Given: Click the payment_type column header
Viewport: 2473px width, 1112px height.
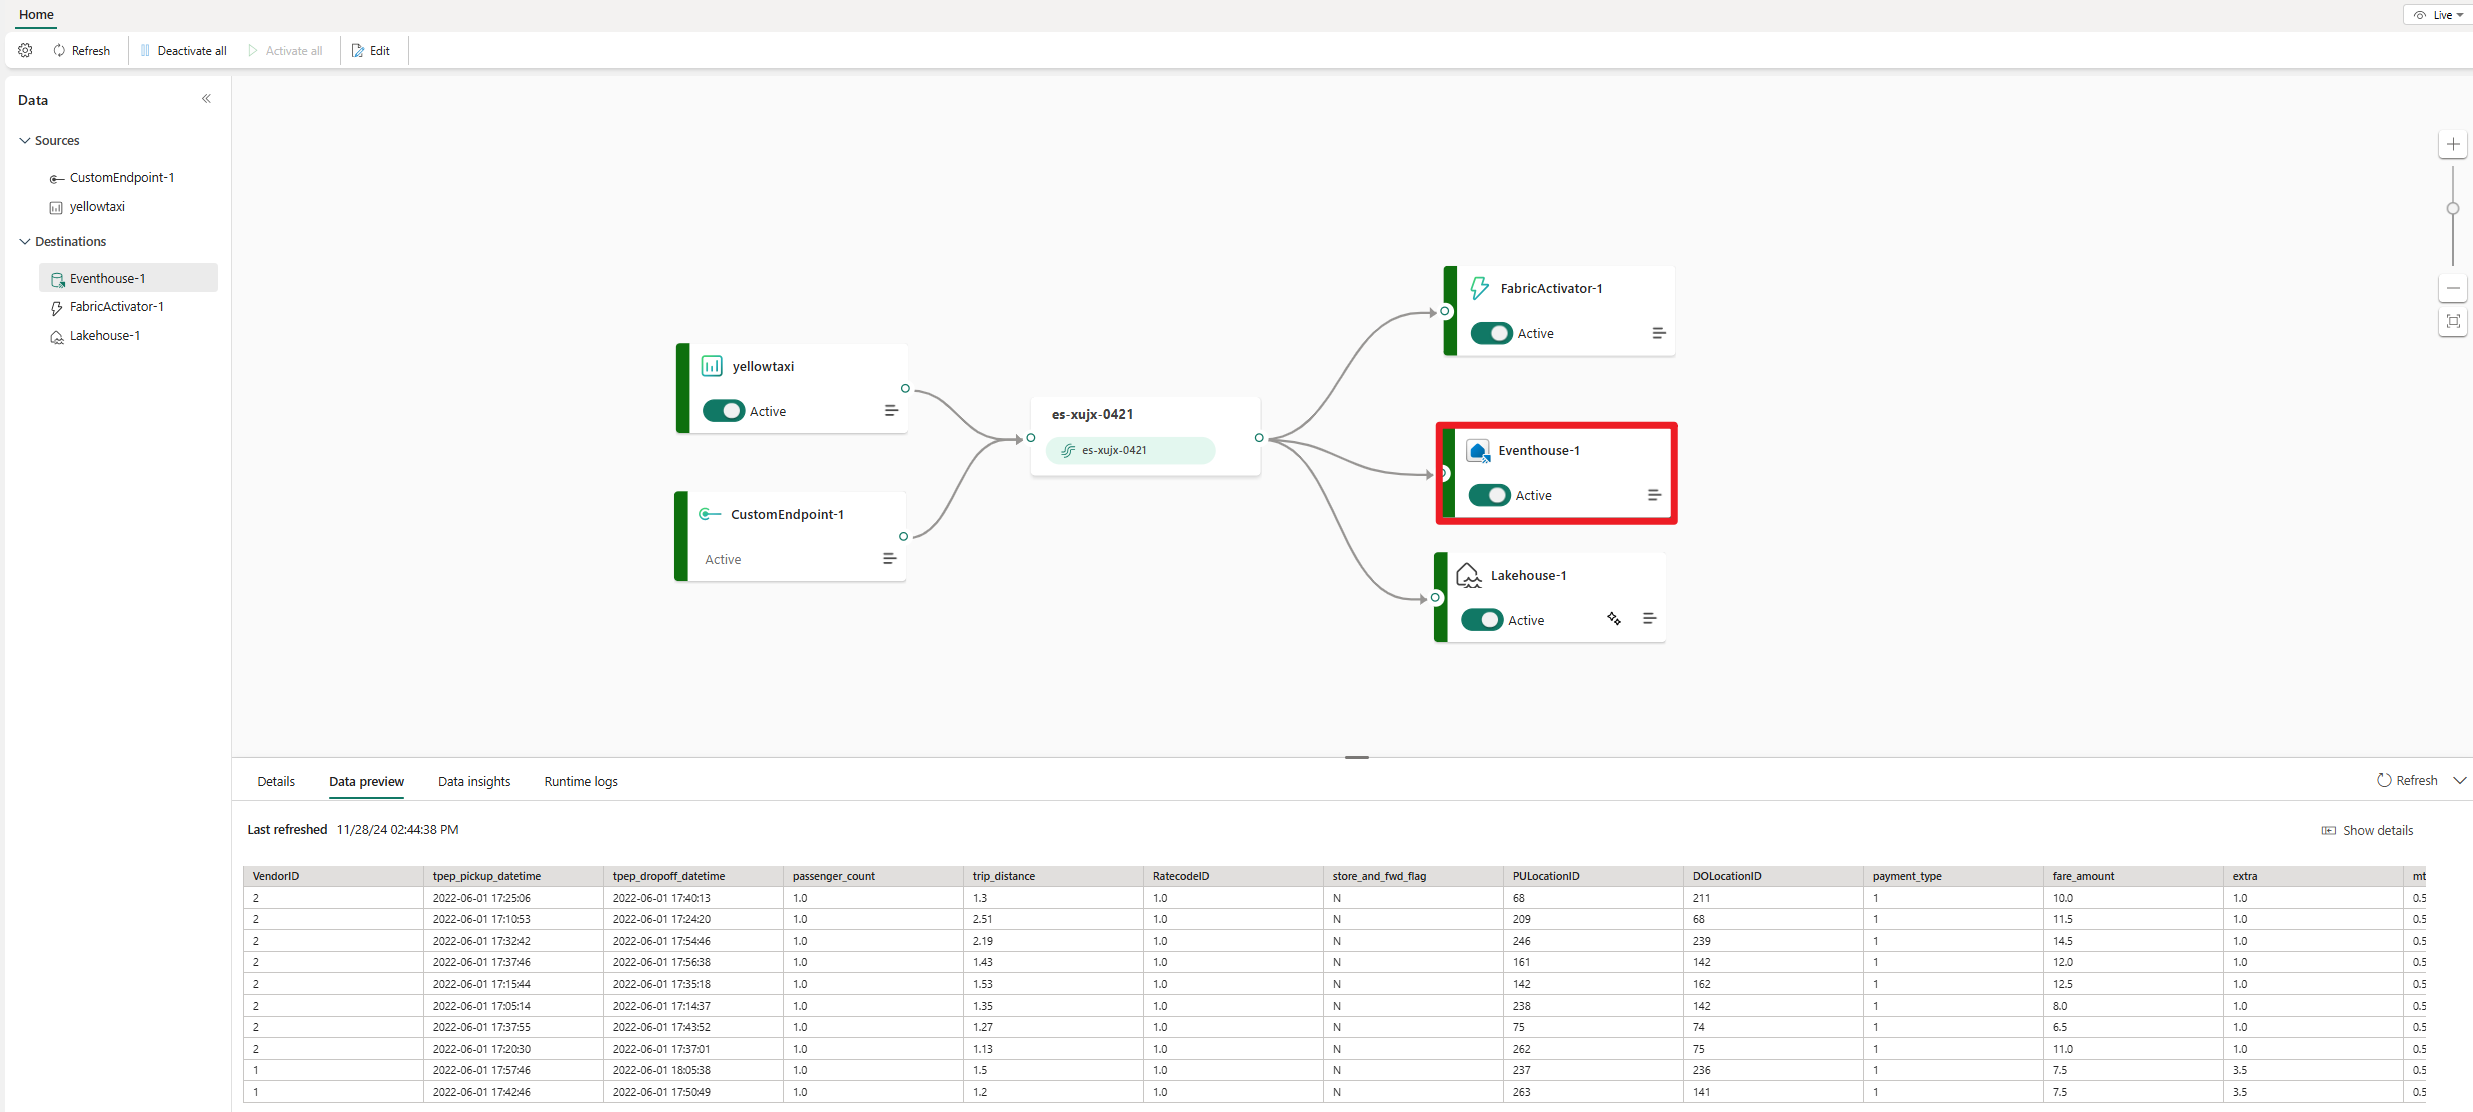Looking at the screenshot, I should point(1953,876).
